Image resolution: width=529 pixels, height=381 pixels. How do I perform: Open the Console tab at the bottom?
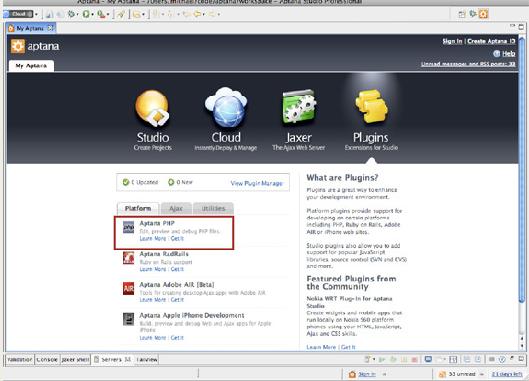tap(47, 359)
